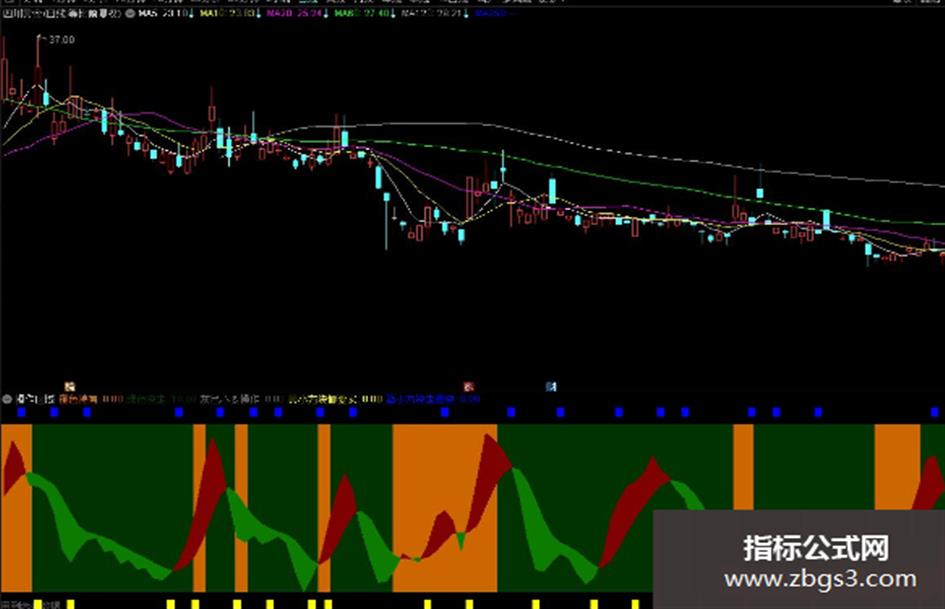Open the red event marker under the candlesticks
Image resolution: width=945 pixels, height=609 pixels.
[x=468, y=387]
